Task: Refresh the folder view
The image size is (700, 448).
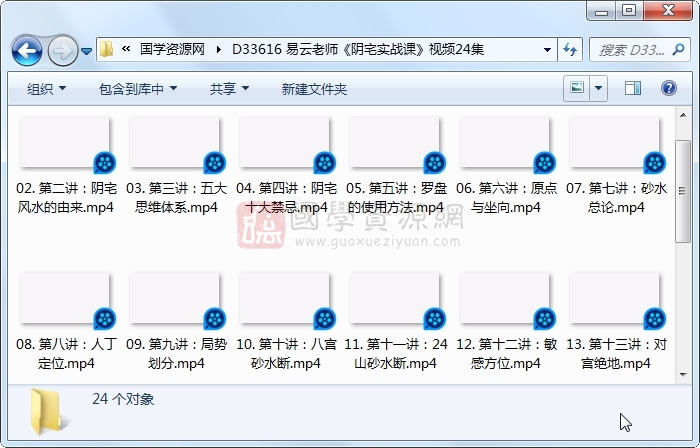Action: tap(570, 50)
